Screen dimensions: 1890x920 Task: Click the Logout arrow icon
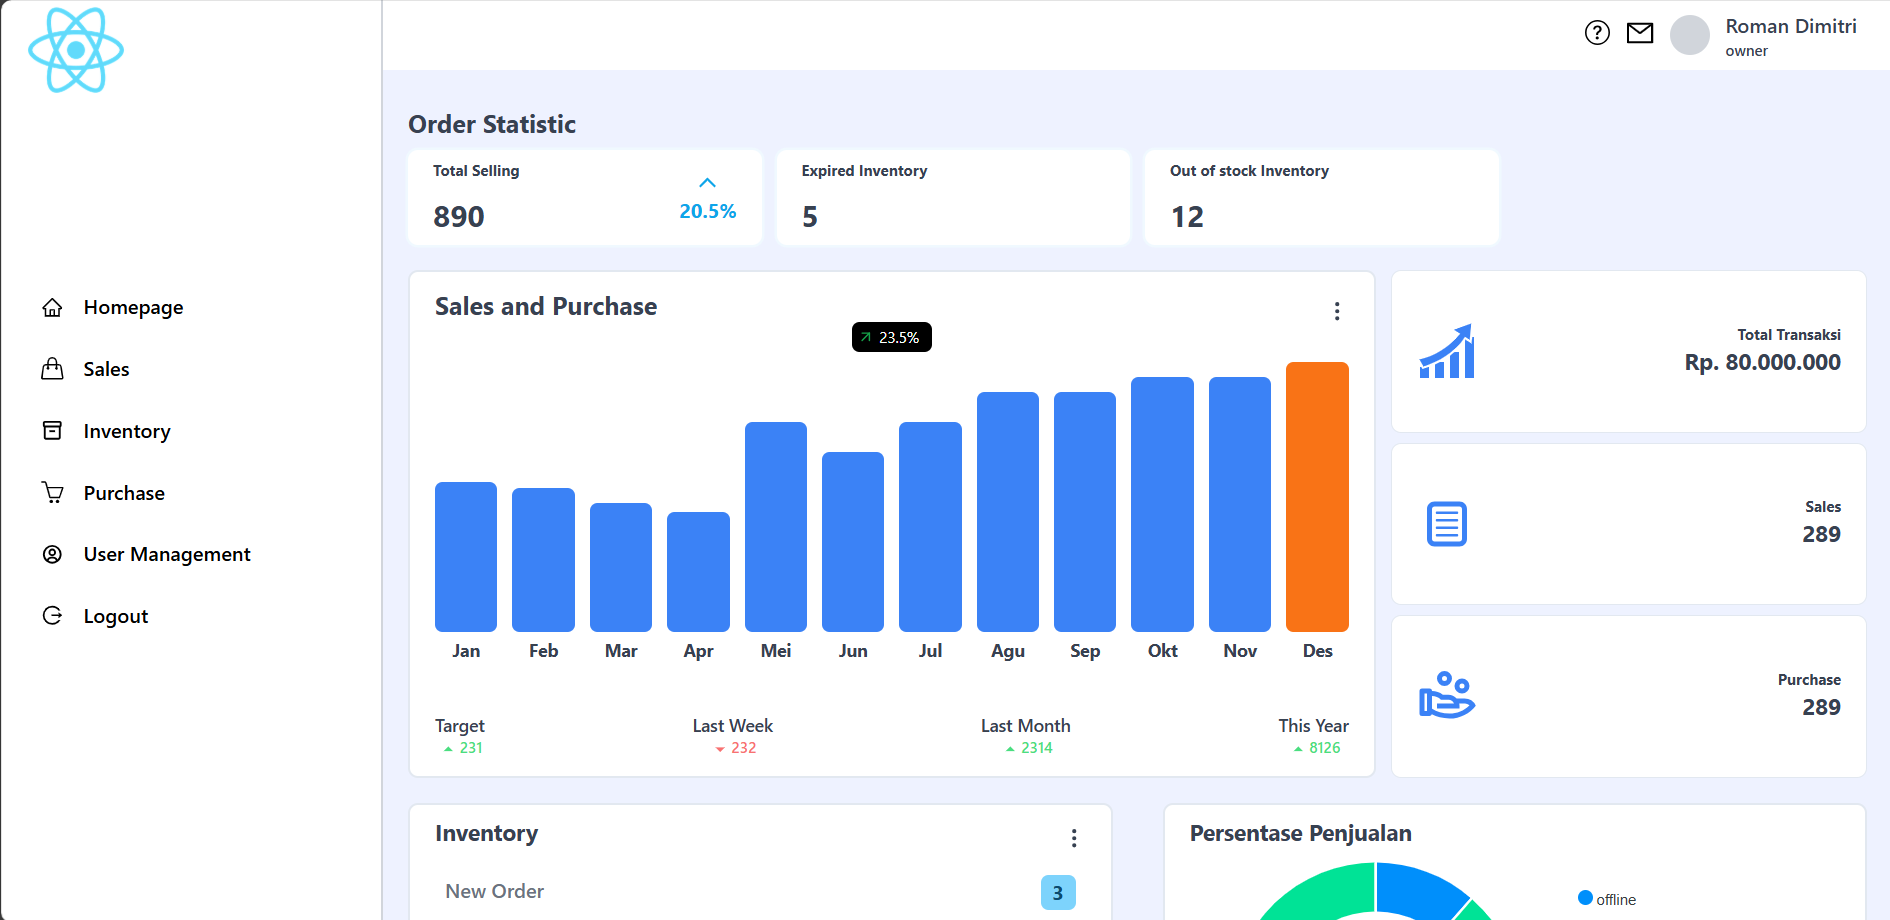click(x=52, y=616)
